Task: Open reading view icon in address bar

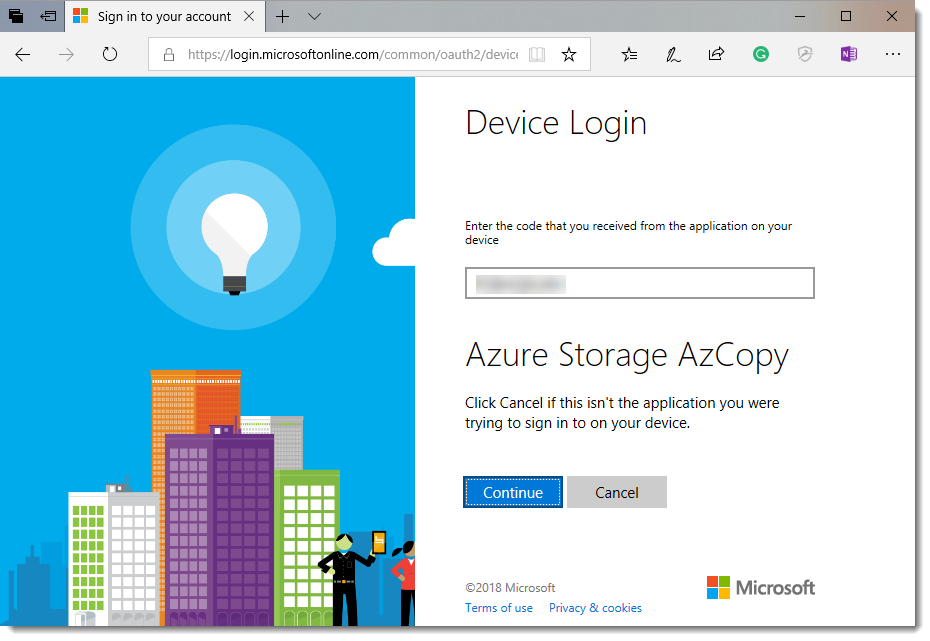Action: click(537, 55)
